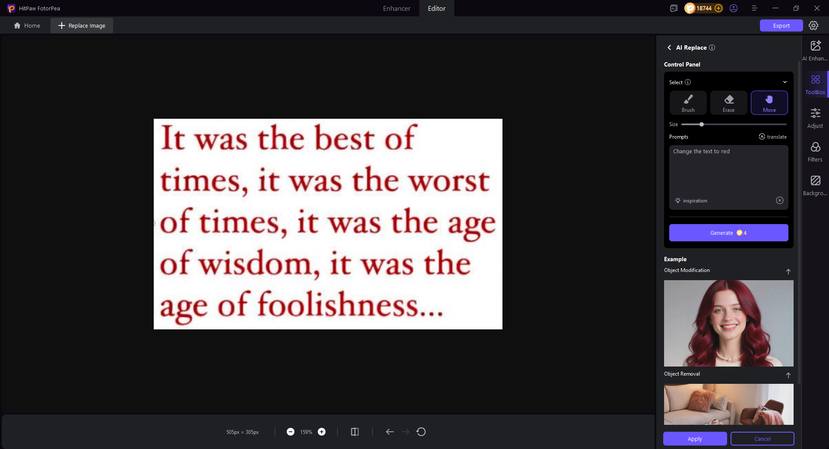Open the Background sidebar tool
Viewport: 829px width, 449px height.
pos(815,185)
